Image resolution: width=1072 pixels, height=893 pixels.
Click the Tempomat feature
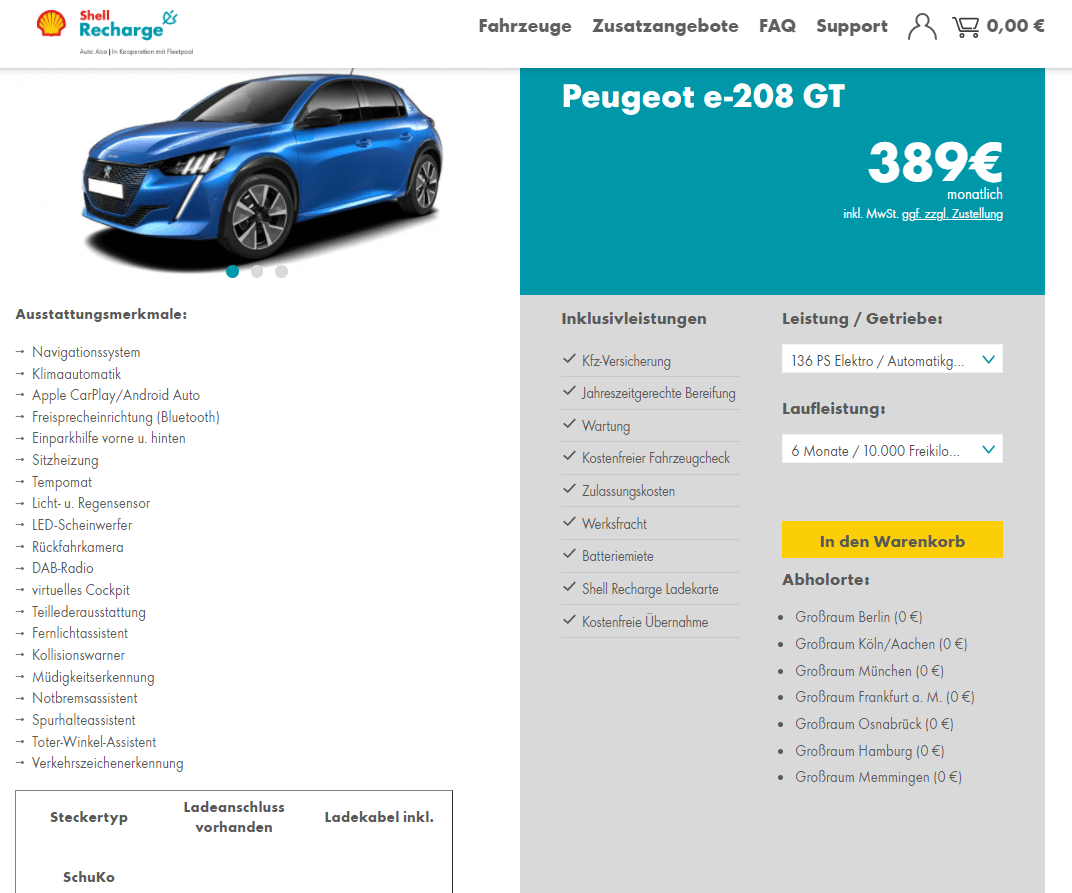(62, 482)
